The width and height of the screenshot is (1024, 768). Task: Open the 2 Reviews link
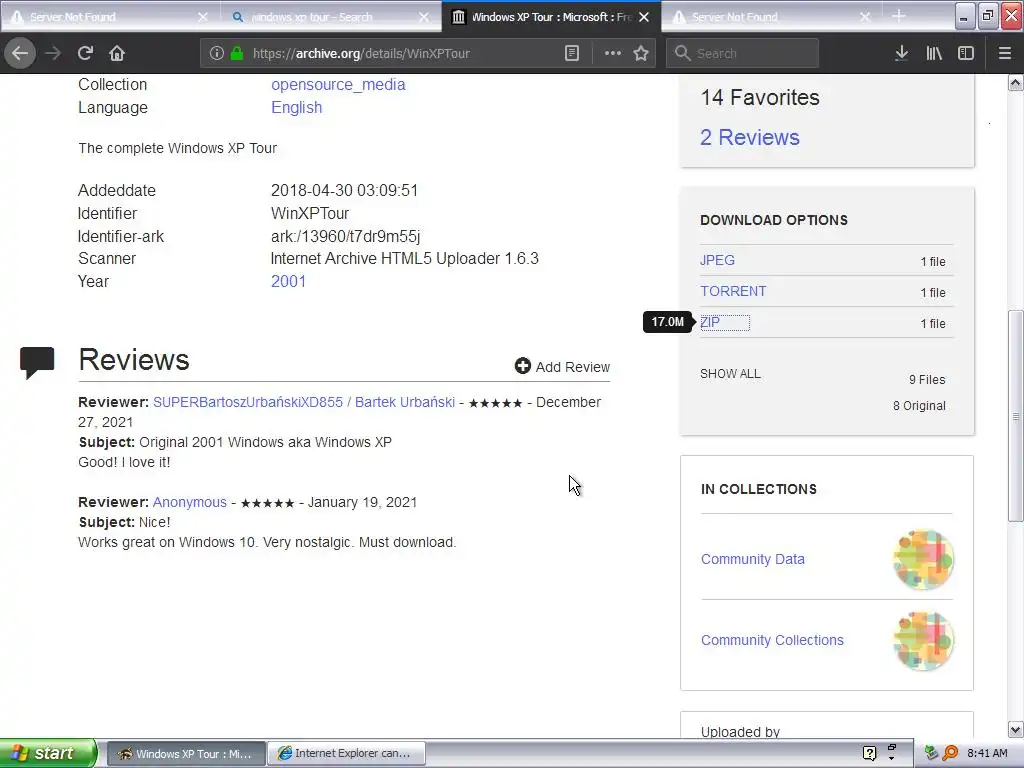[x=750, y=137]
